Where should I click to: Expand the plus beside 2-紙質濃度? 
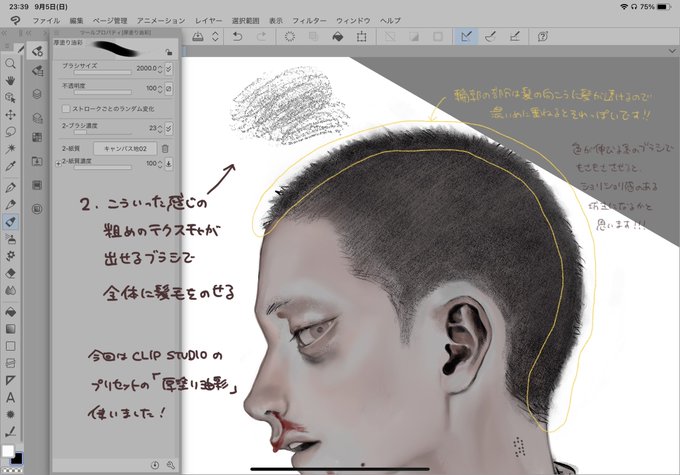tap(59, 164)
